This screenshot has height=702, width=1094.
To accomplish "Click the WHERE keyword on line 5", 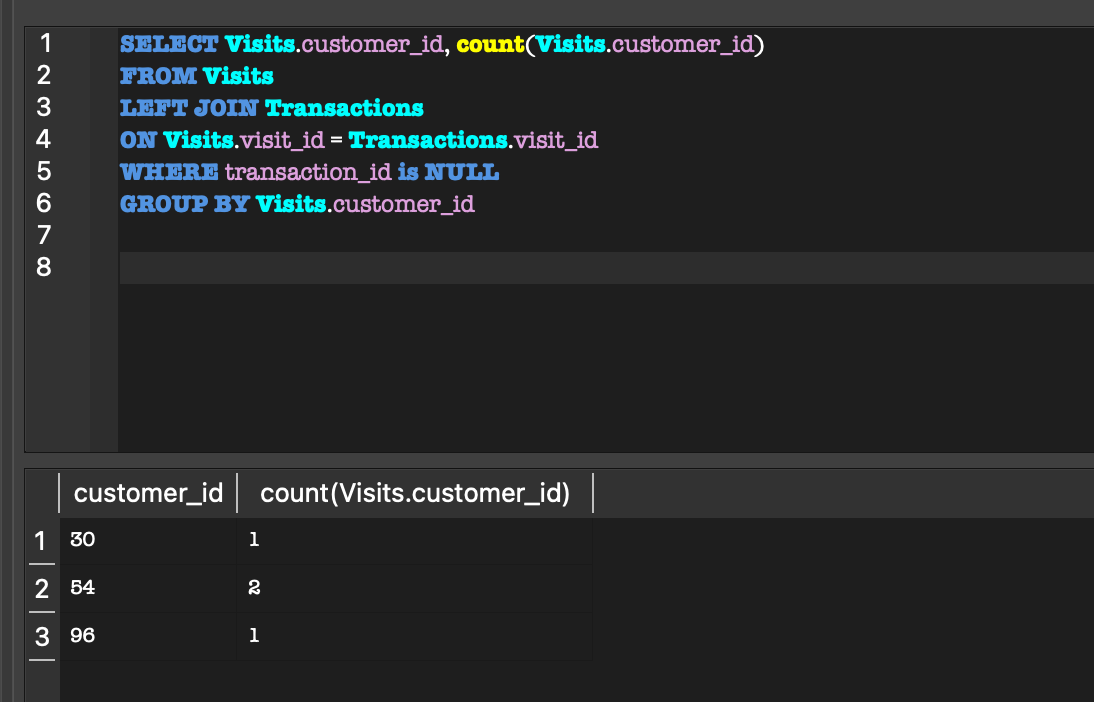I will click(169, 172).
